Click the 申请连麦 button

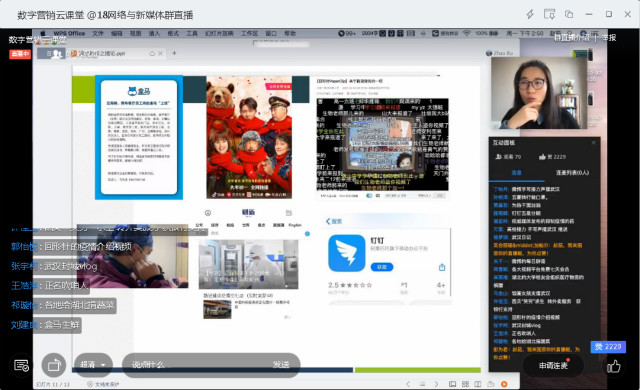pyautogui.click(x=553, y=366)
